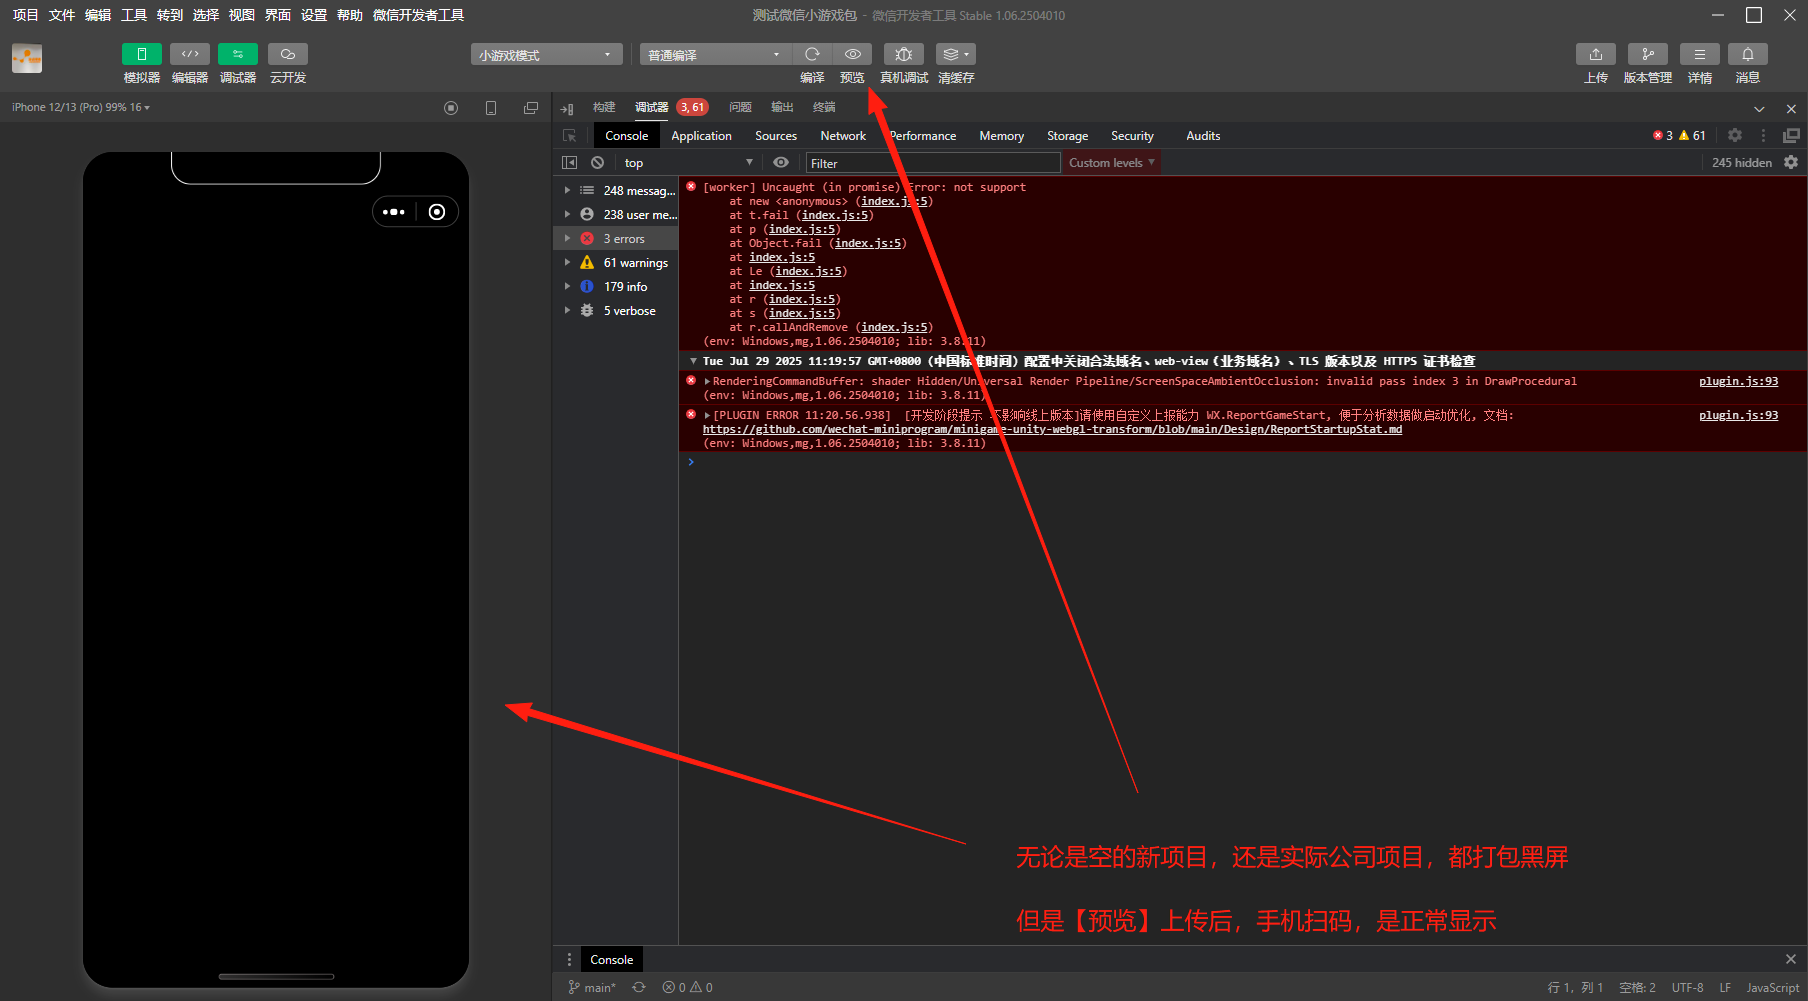This screenshot has height=1001, width=1808.
Task: Expand the 238 user messages group
Action: 616,215
